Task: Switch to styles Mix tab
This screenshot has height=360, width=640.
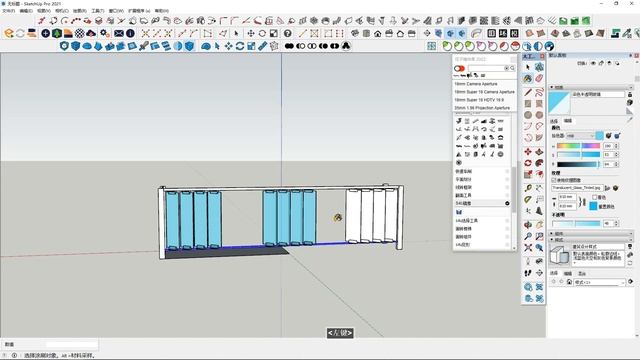Action: tap(582, 273)
